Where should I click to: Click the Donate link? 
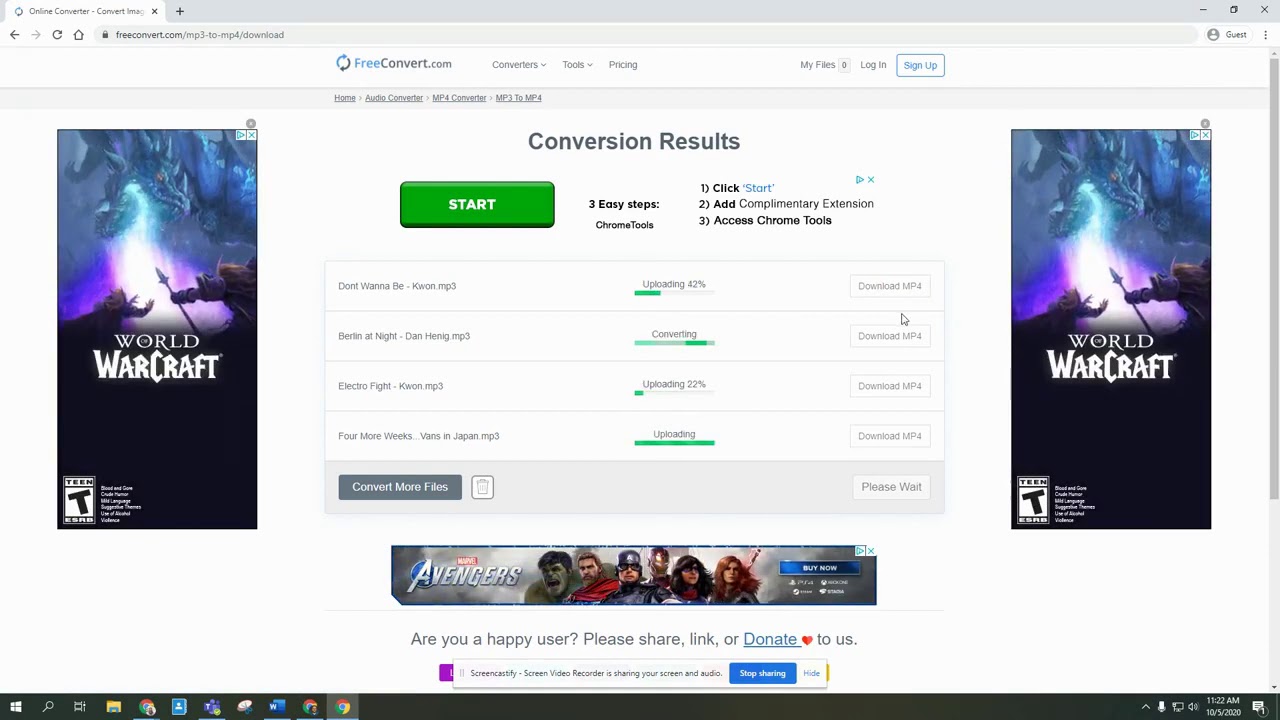pyautogui.click(x=770, y=639)
